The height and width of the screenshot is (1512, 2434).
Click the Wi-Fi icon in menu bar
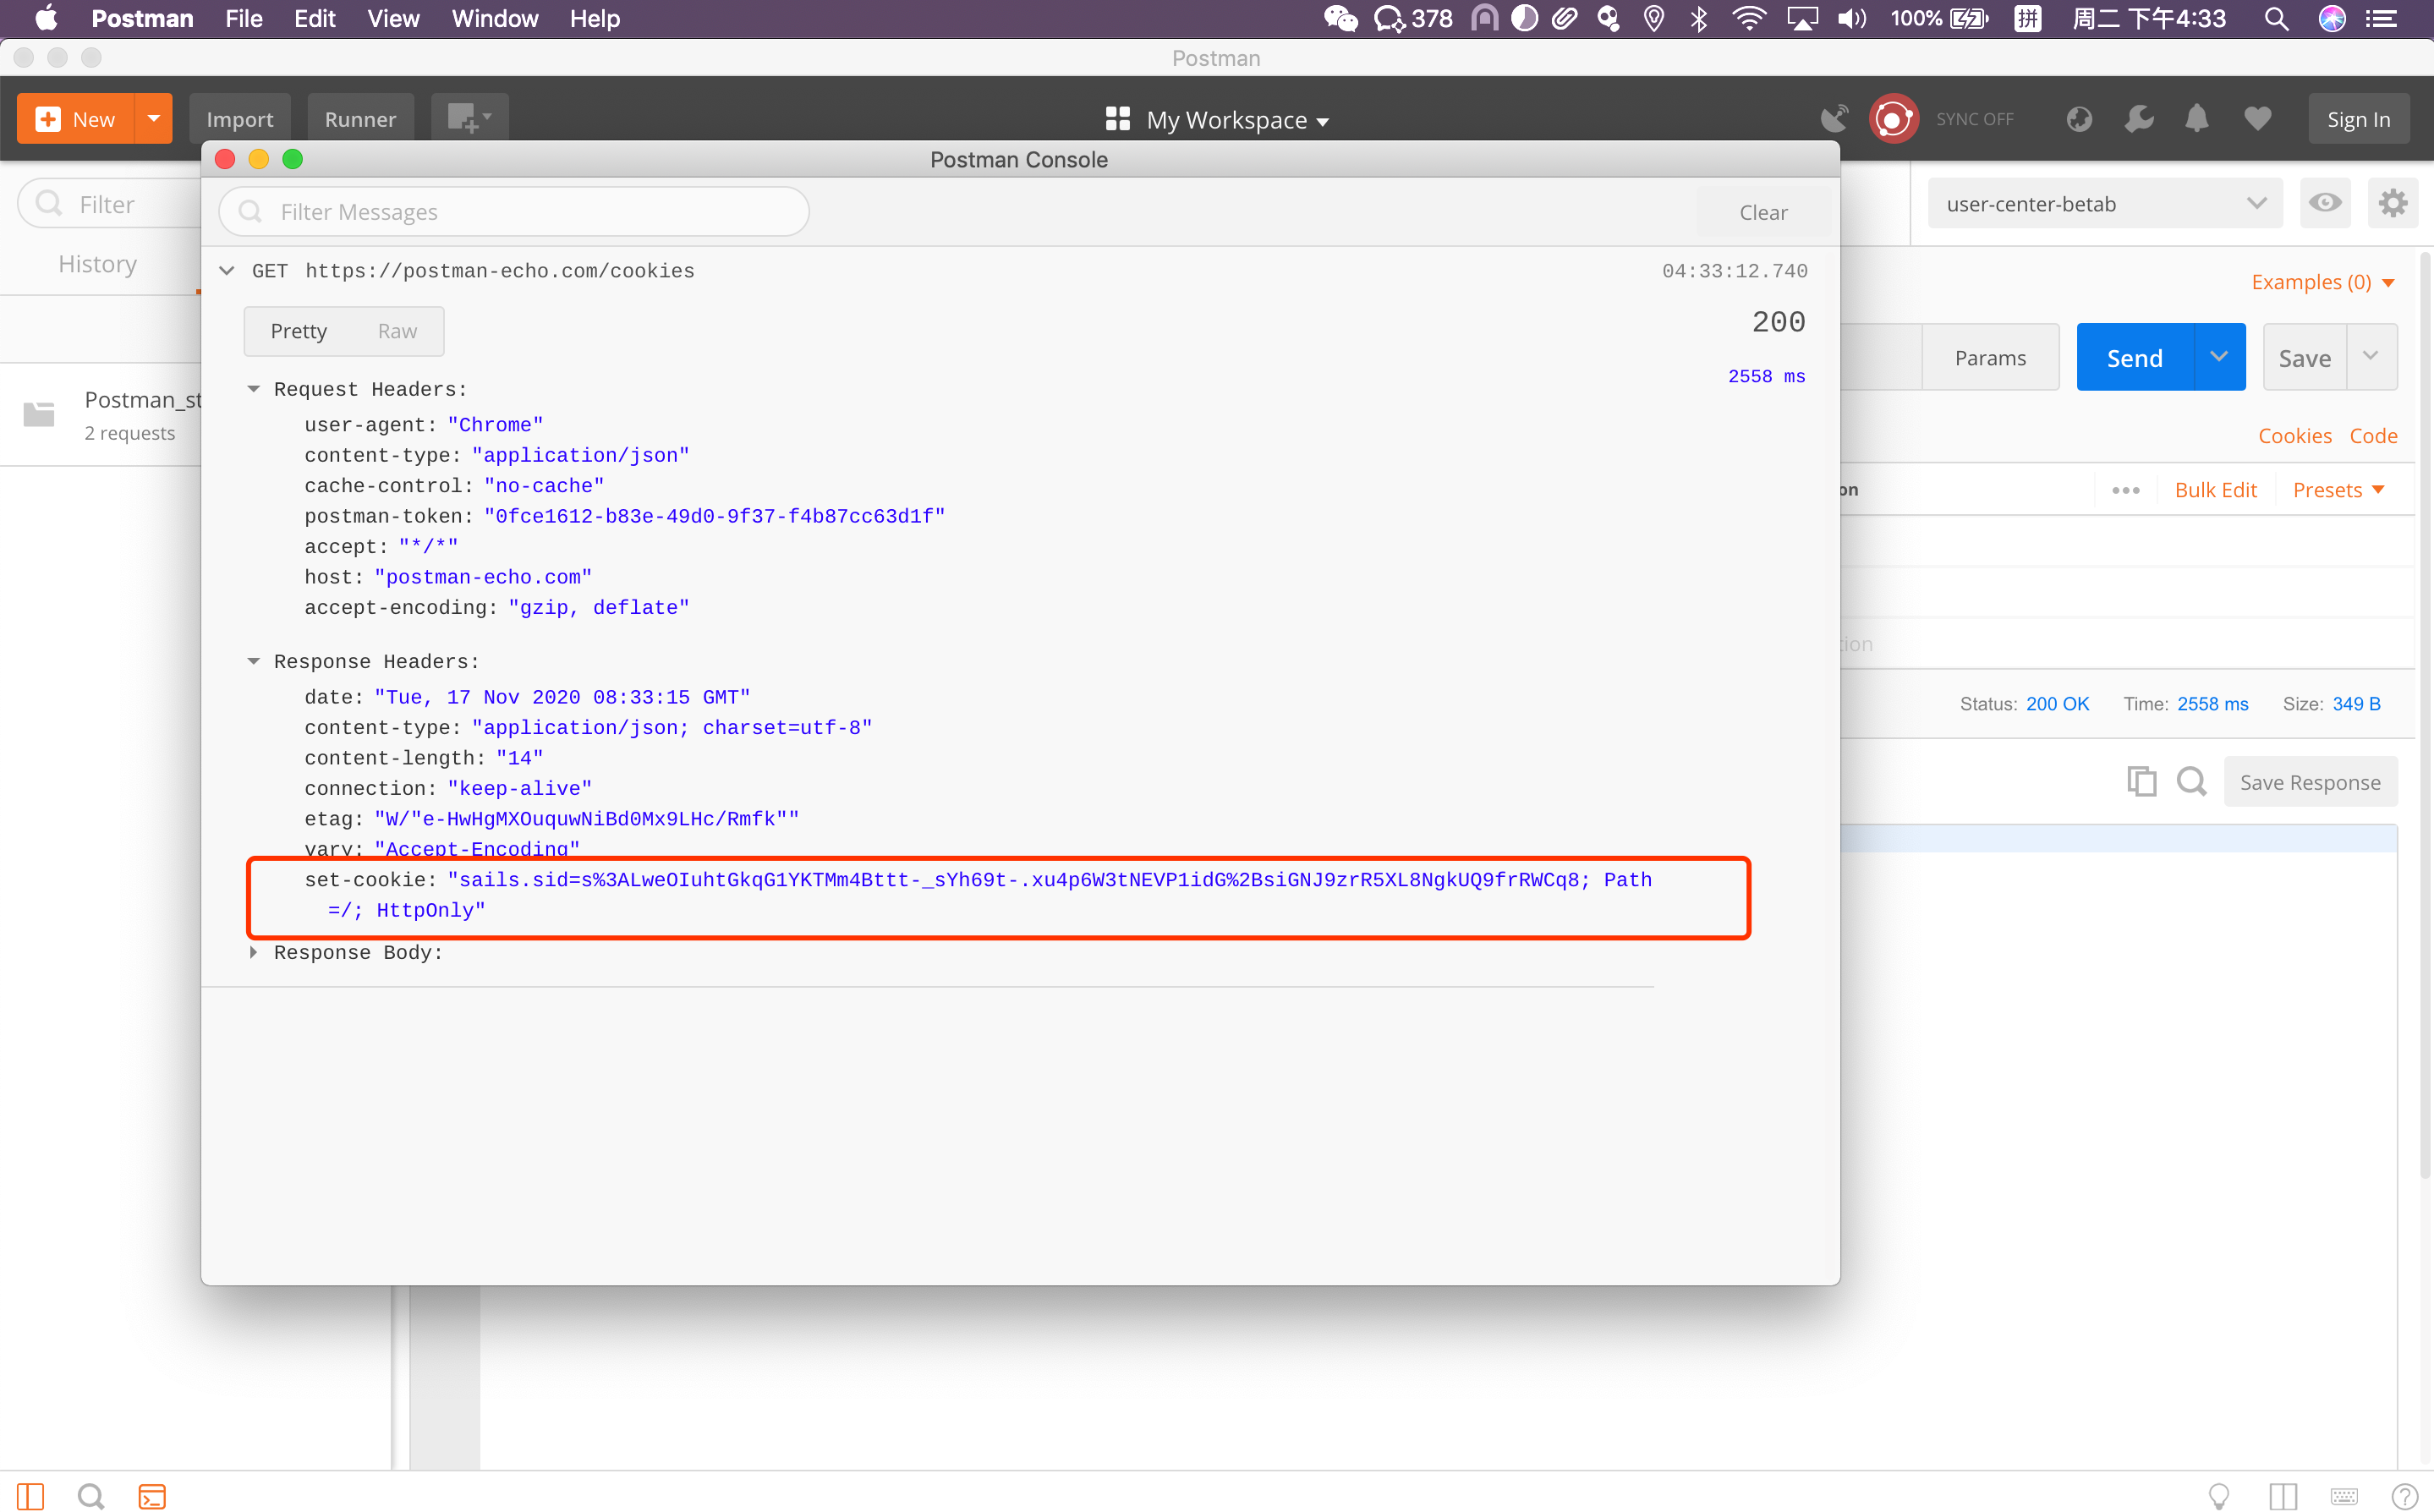click(x=1748, y=19)
